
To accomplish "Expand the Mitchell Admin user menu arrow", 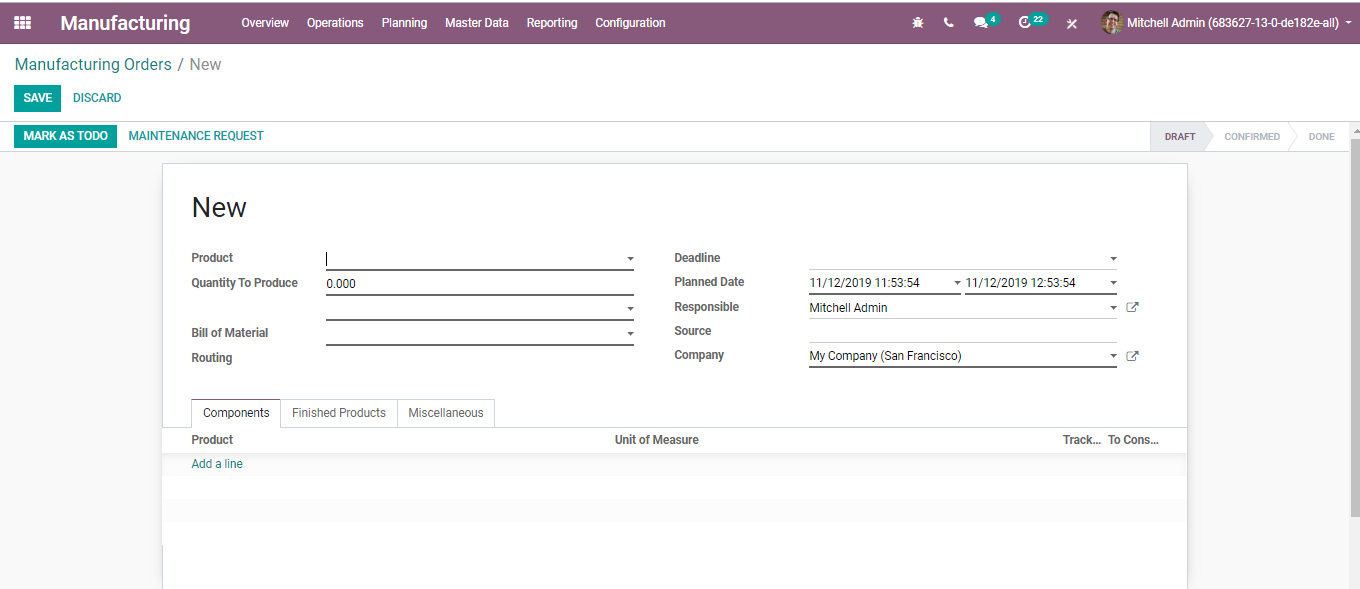I will [1349, 22].
